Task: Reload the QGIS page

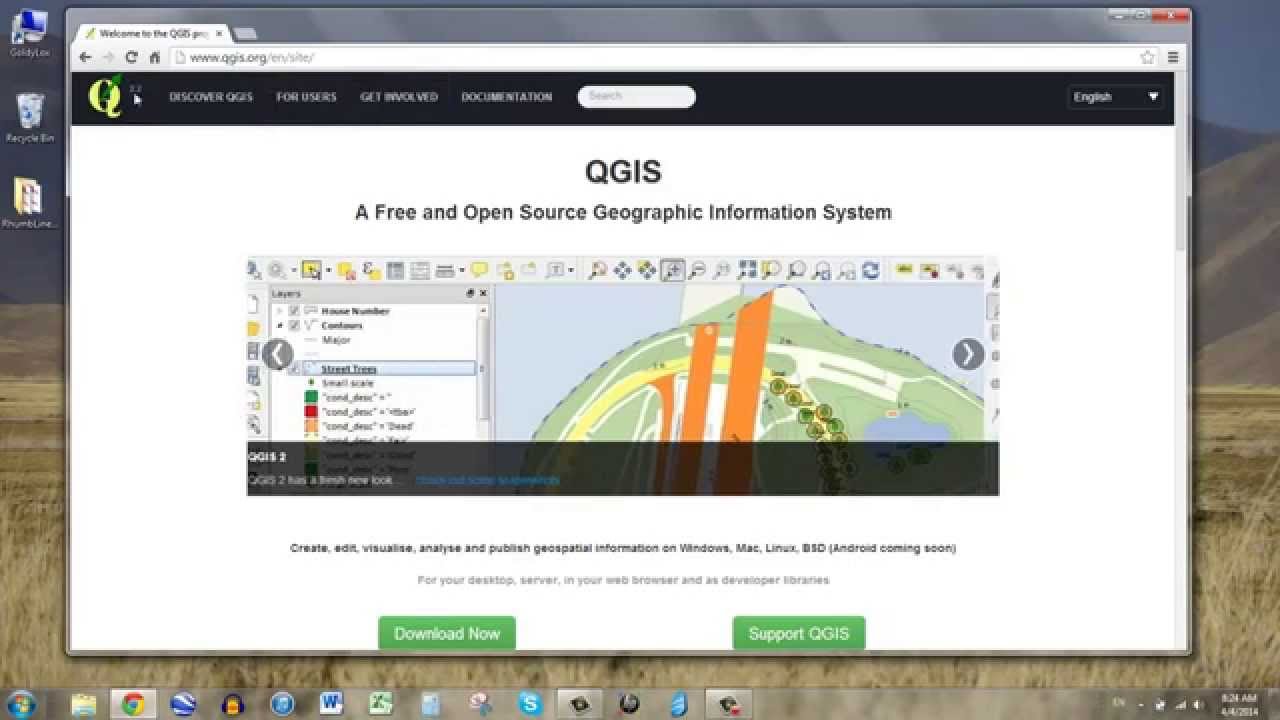Action: coord(131,58)
